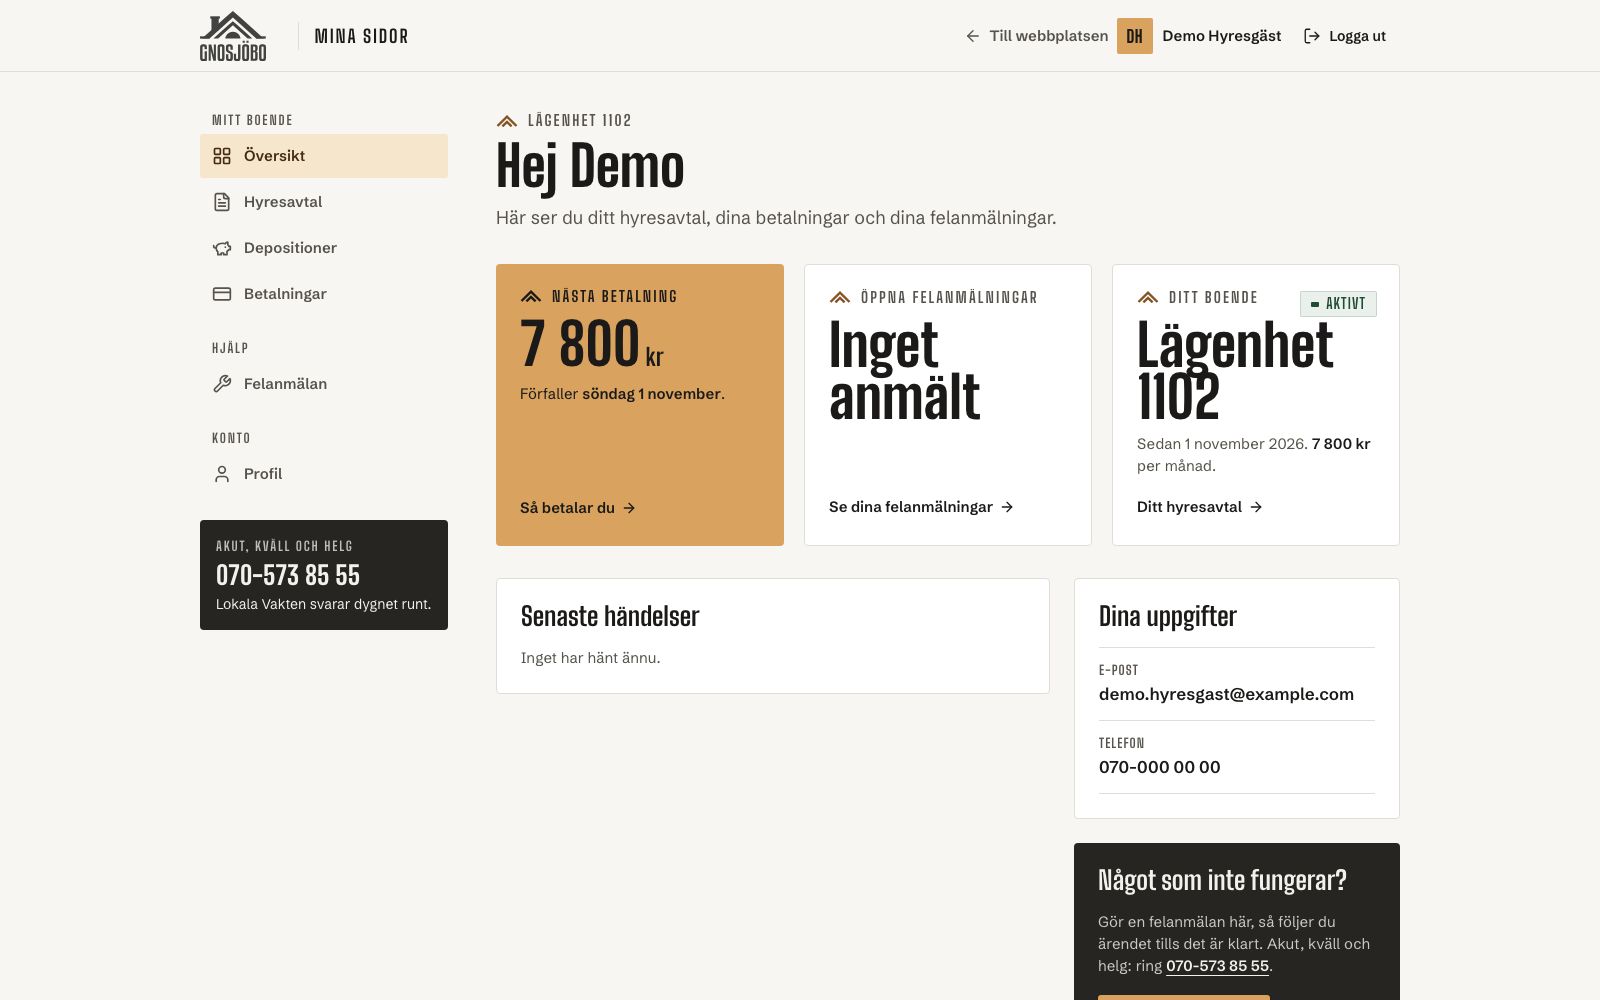Click the Felanmälan wrench icon
Image resolution: width=1600 pixels, height=1000 pixels.
[222, 384]
